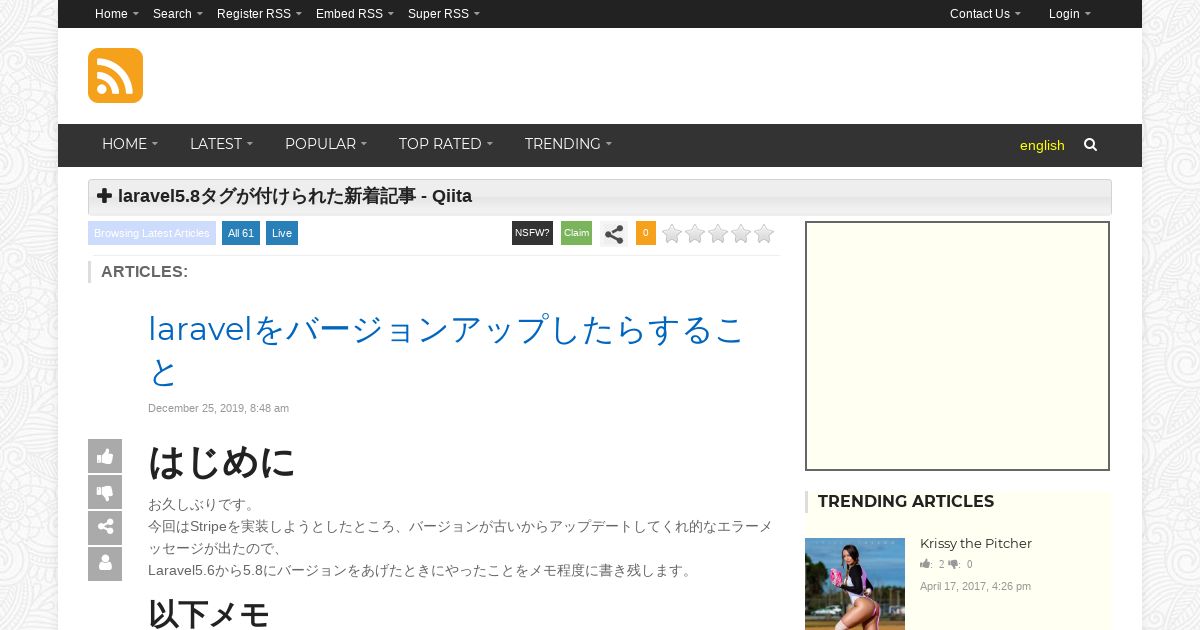Viewport: 1200px width, 630px height.
Task: Open the HOME main navigation item
Action: click(130, 144)
